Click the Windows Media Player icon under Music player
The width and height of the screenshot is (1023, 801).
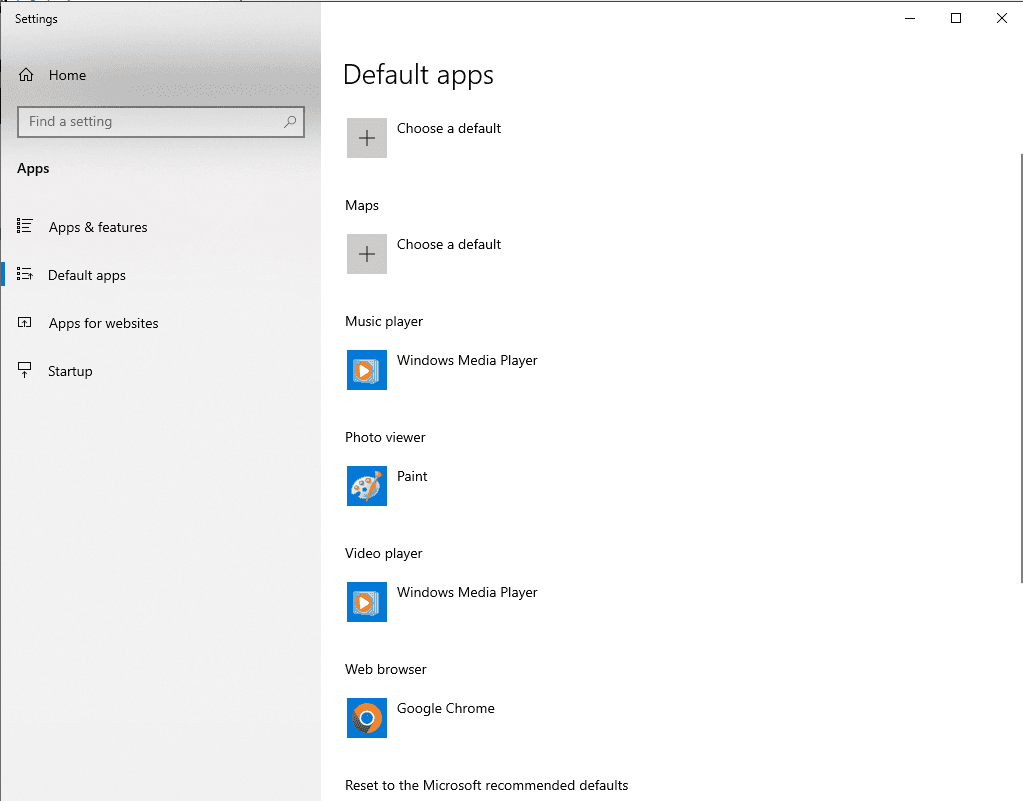click(366, 370)
